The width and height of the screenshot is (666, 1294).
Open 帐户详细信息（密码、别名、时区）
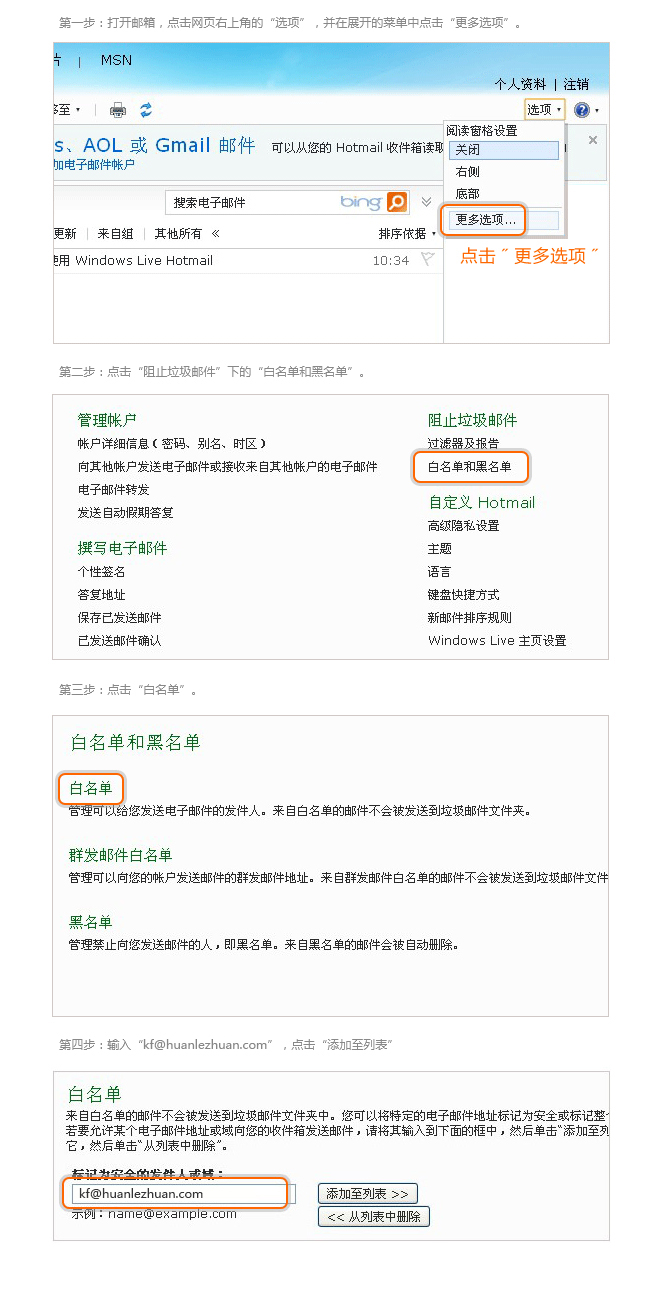(172, 443)
